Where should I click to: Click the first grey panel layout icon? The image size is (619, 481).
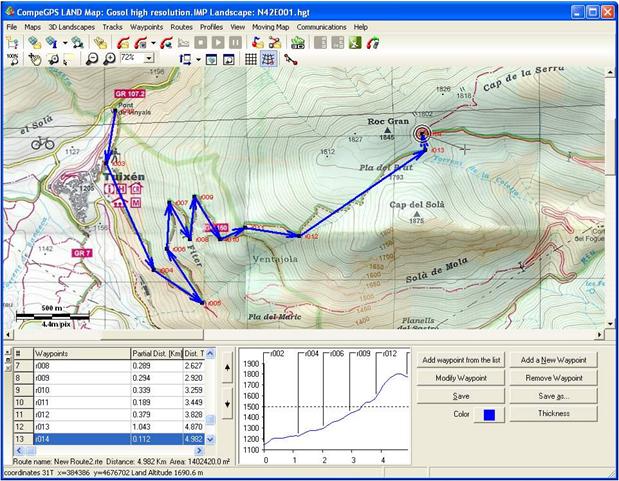coord(320,42)
